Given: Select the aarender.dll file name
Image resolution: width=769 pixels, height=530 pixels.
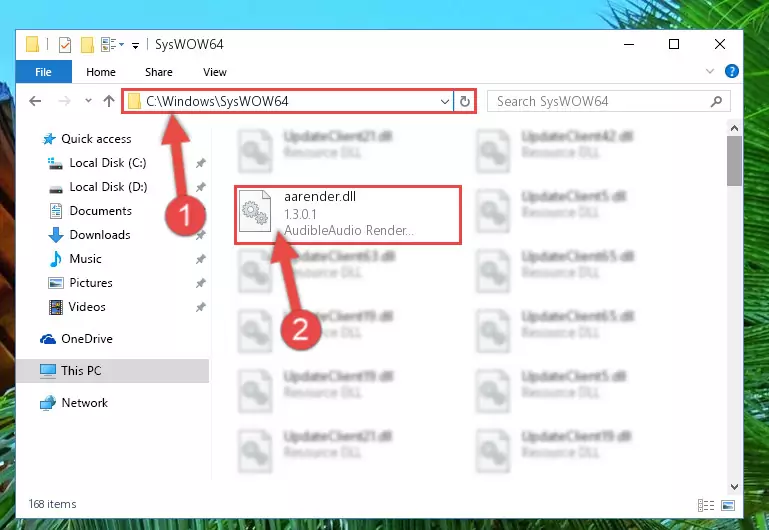Looking at the screenshot, I should (x=320, y=197).
